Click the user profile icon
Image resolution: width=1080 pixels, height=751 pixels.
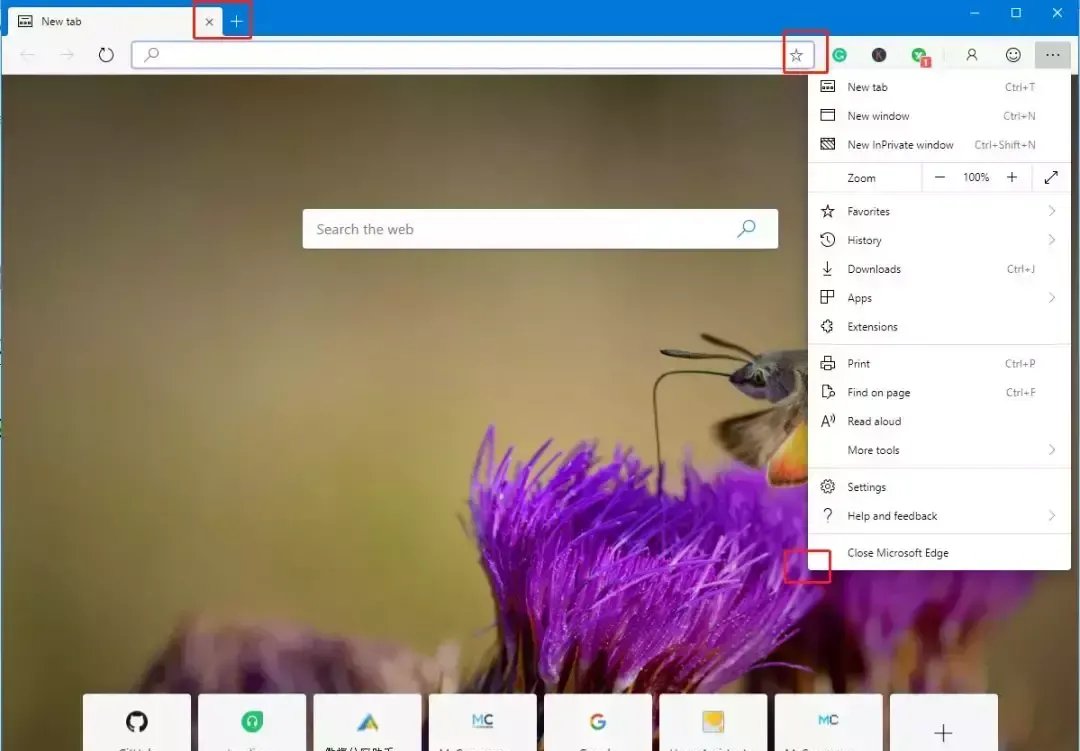(971, 55)
